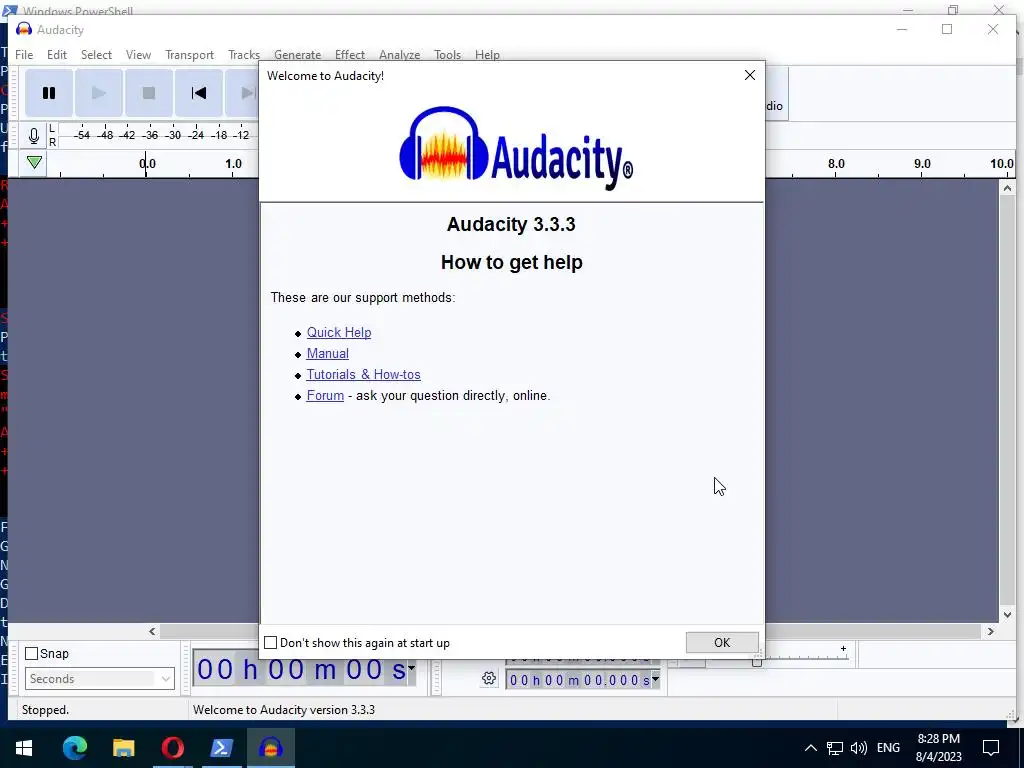The height and width of the screenshot is (768, 1024).
Task: Click the network icon in system tray
Action: [x=835, y=748]
